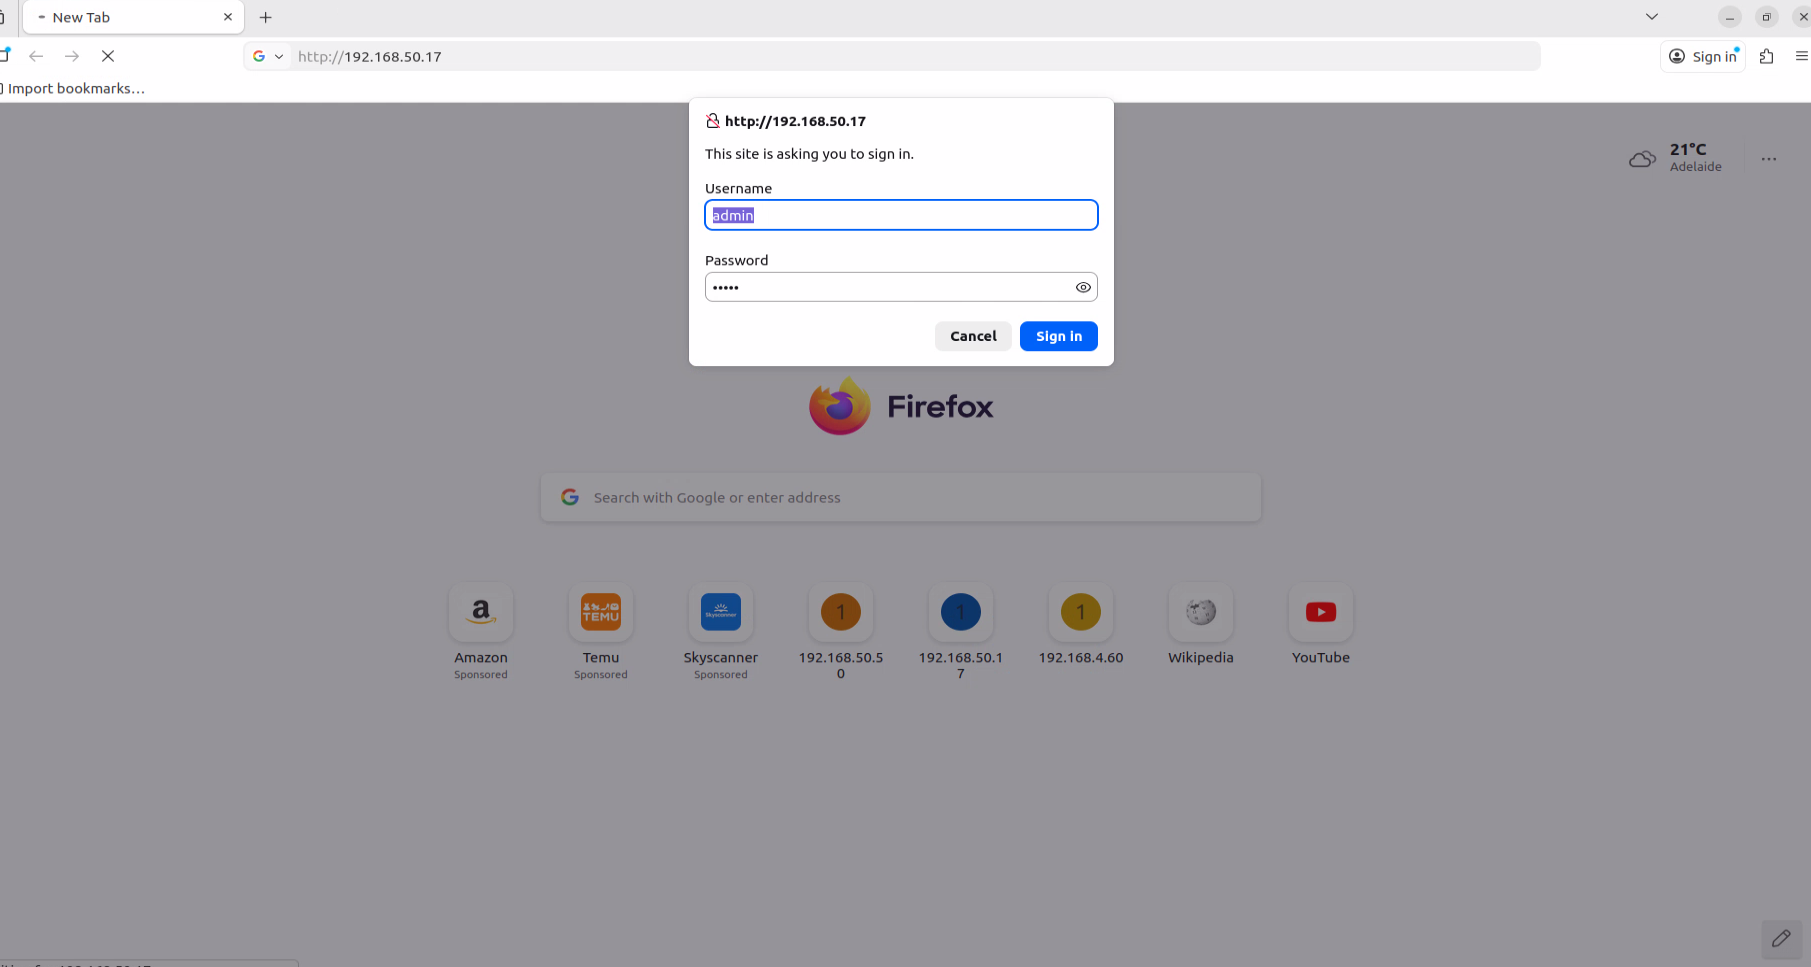
Task: Click the Import bookmarks link
Action: point(76,89)
